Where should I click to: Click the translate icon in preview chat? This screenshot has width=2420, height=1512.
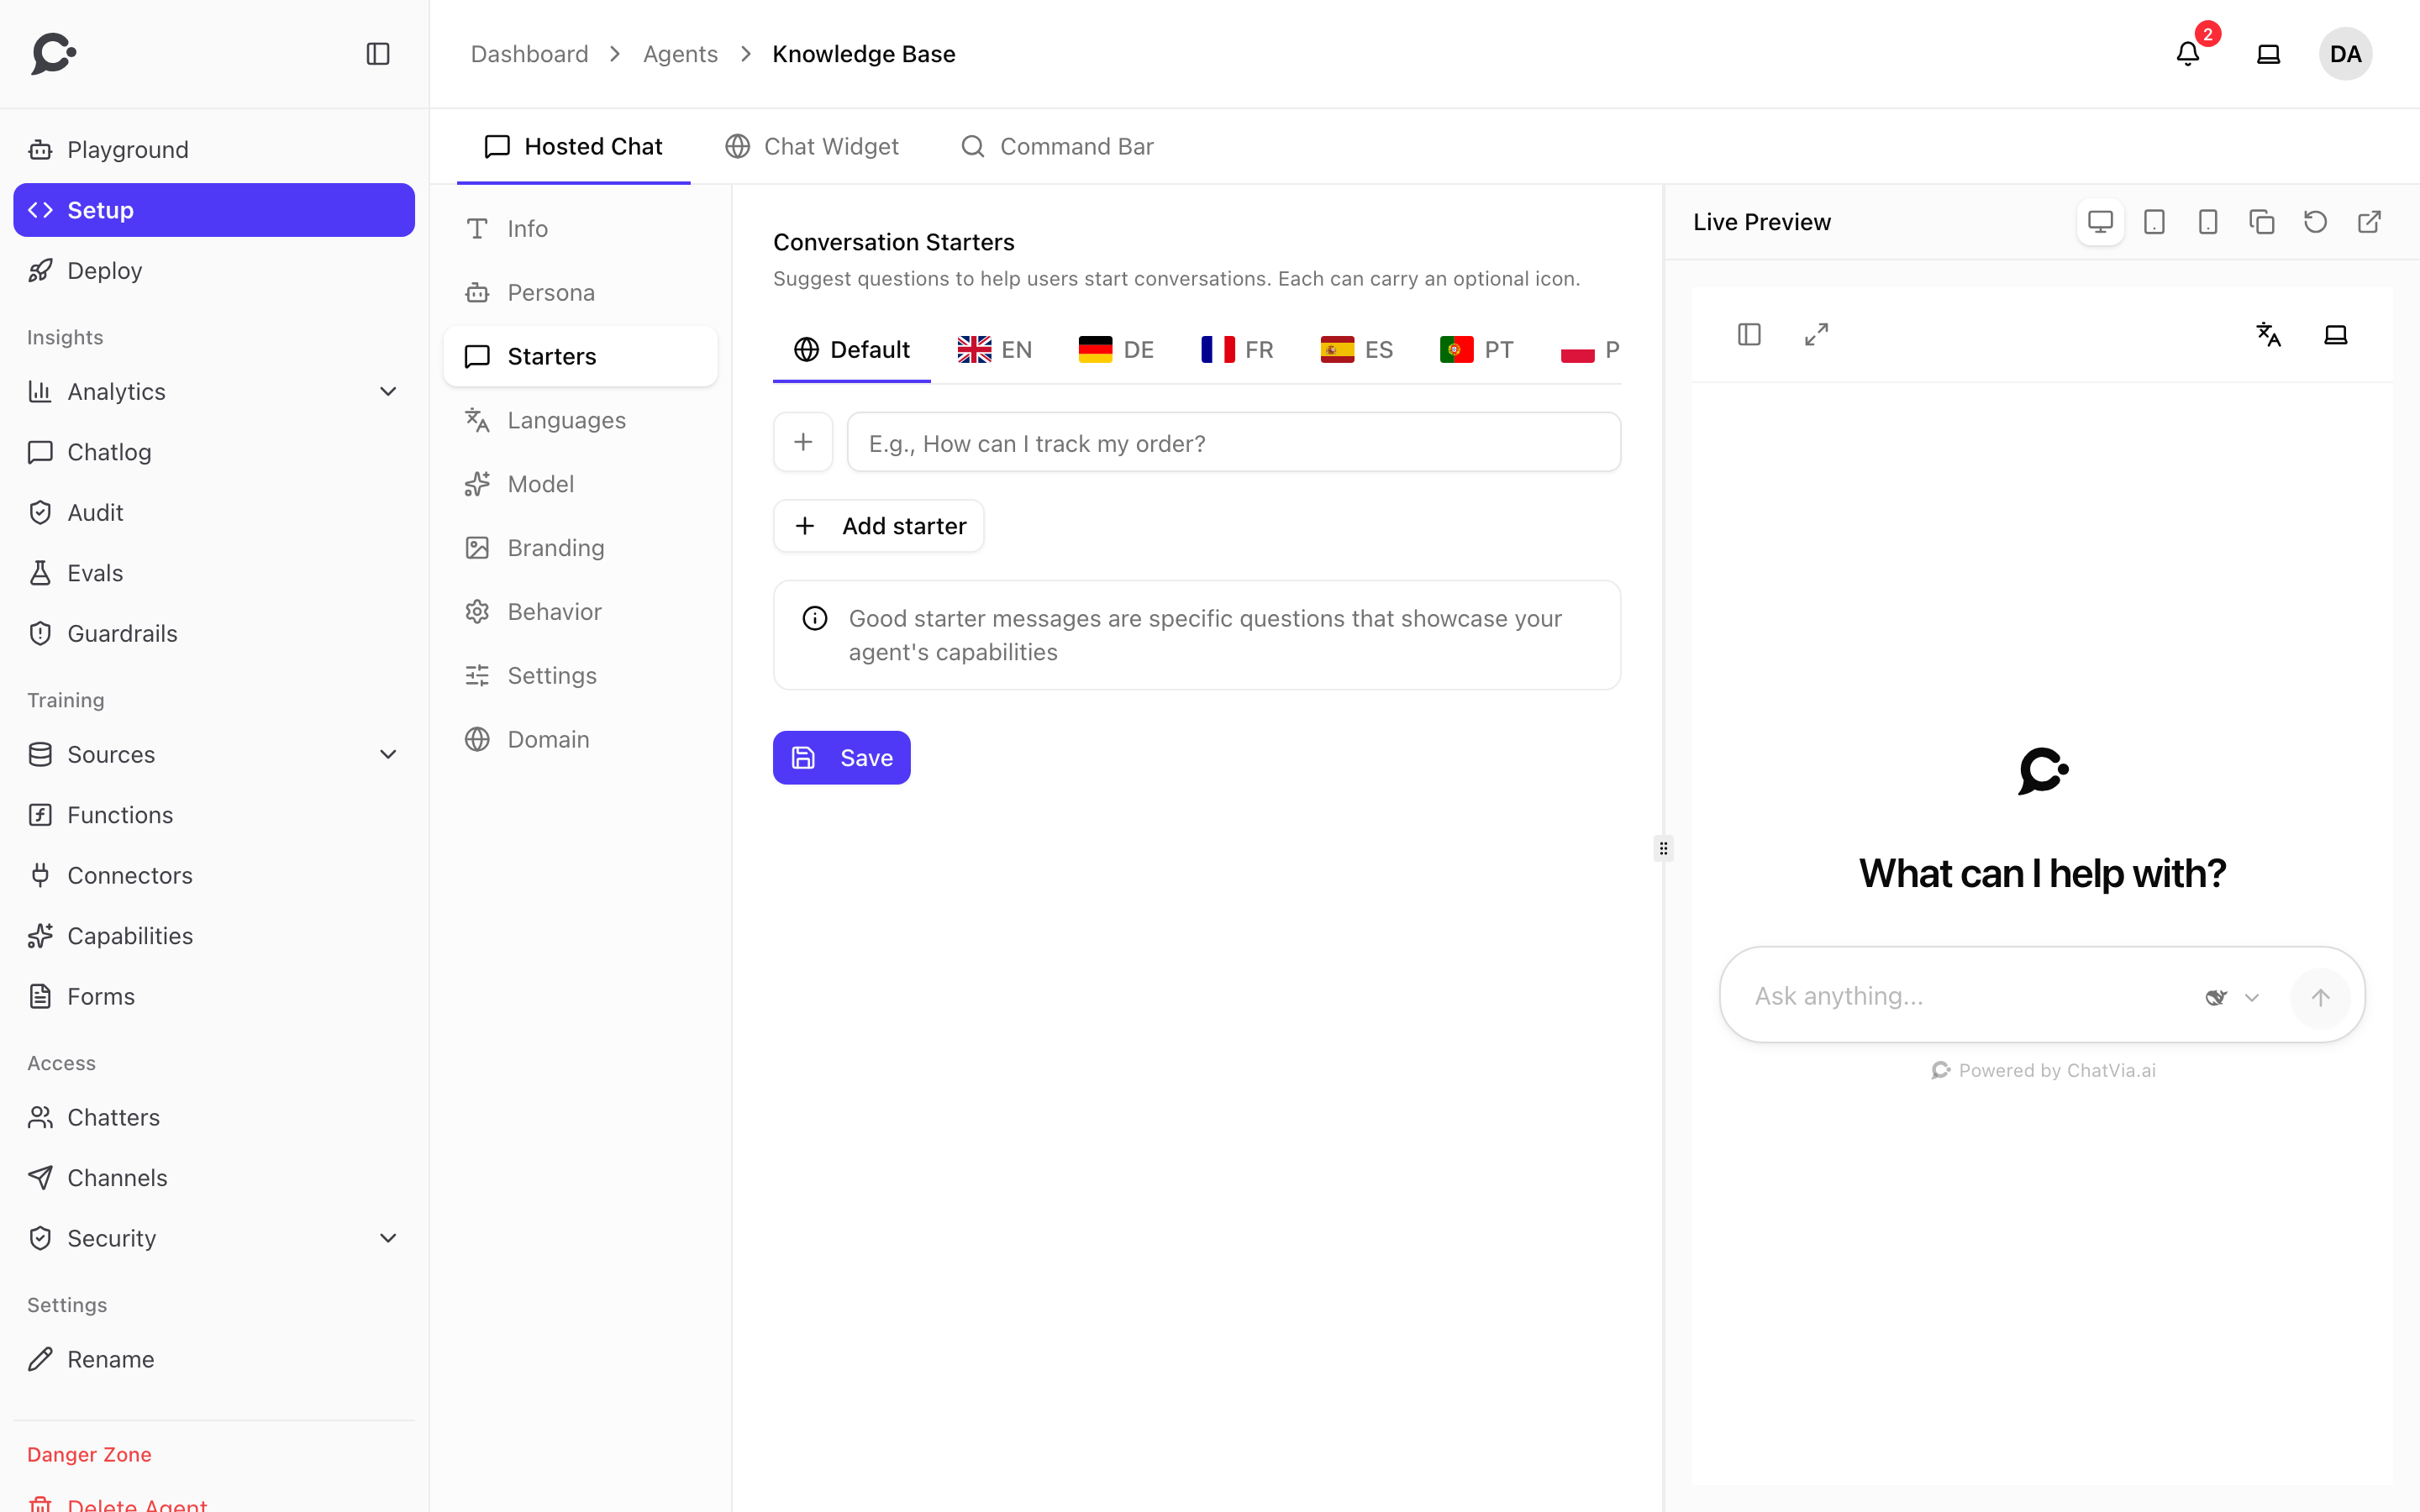point(2269,334)
